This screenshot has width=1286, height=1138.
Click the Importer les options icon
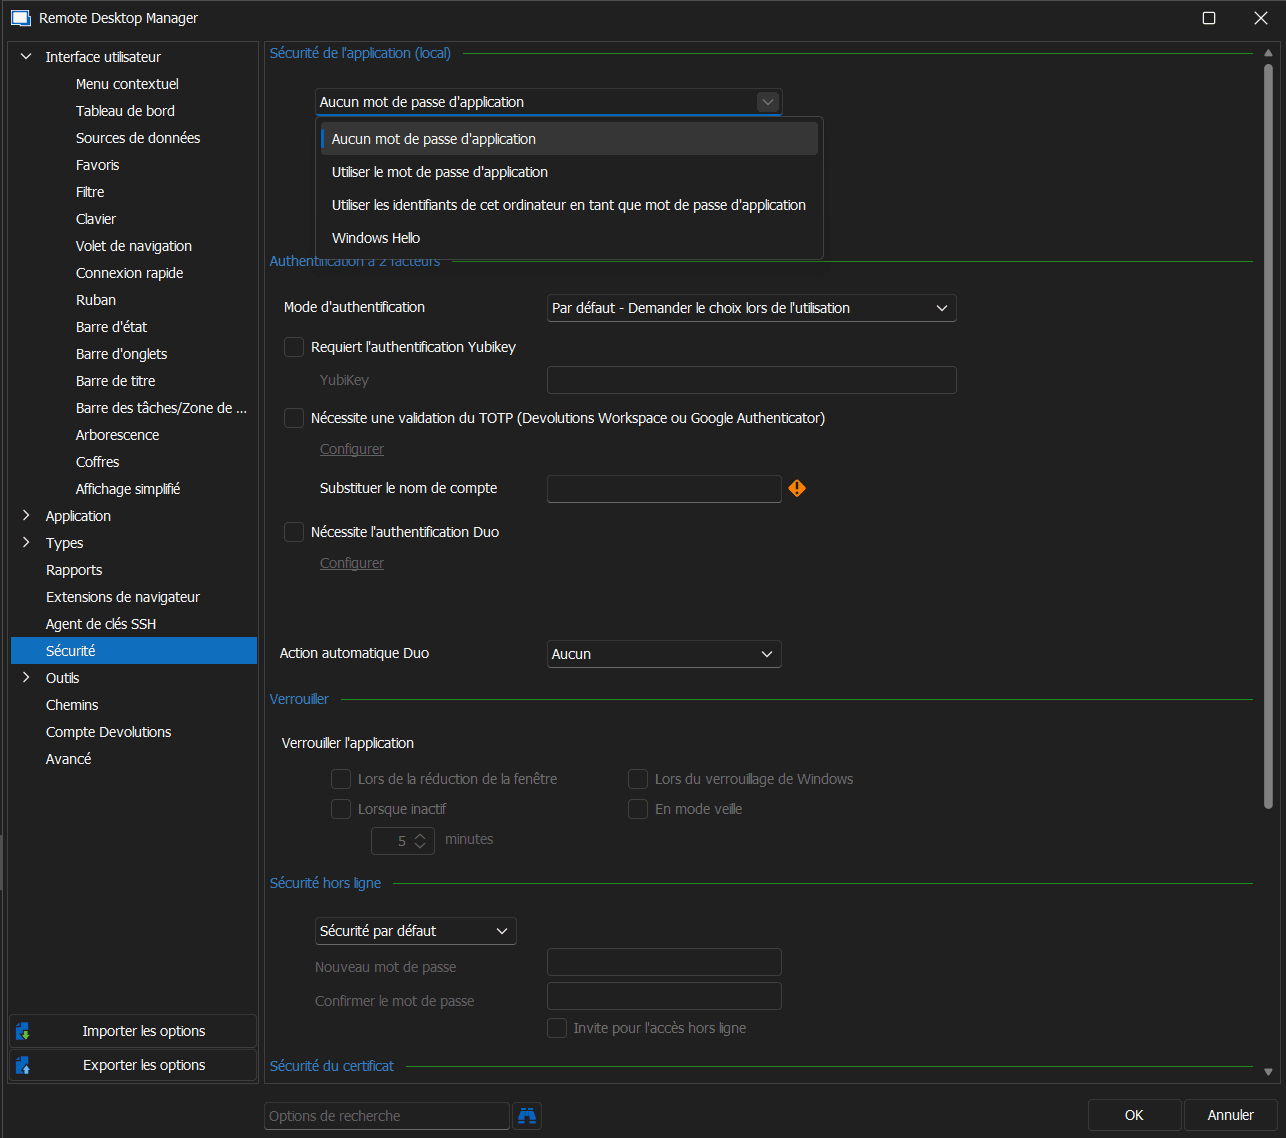23,1031
